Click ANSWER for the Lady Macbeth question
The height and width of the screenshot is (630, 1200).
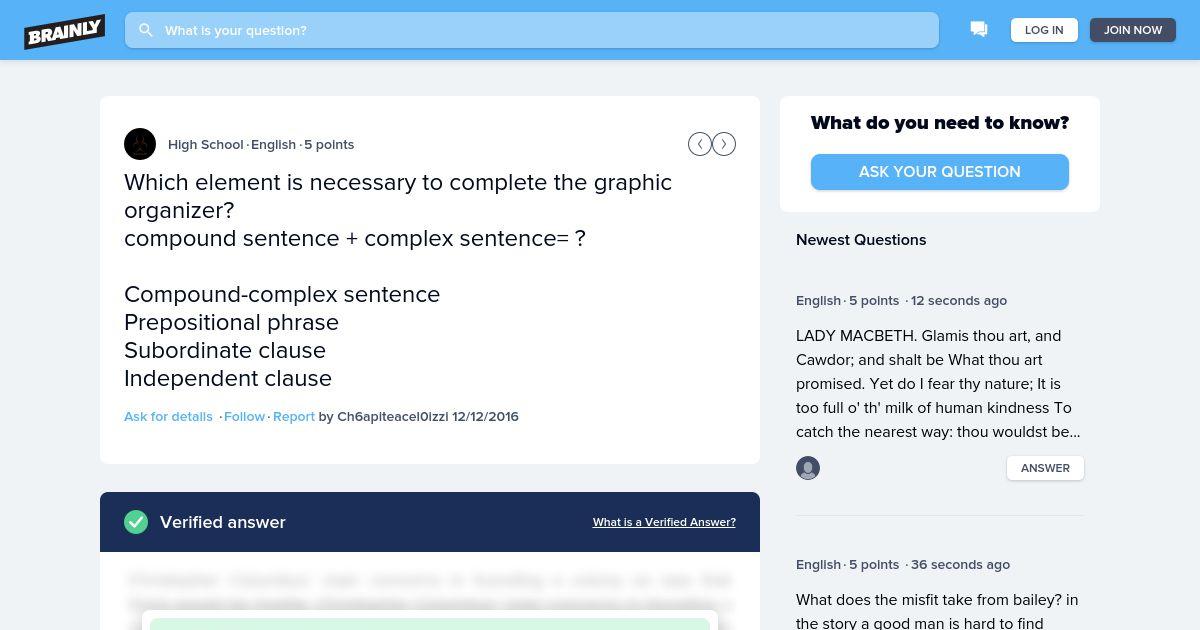[1045, 468]
